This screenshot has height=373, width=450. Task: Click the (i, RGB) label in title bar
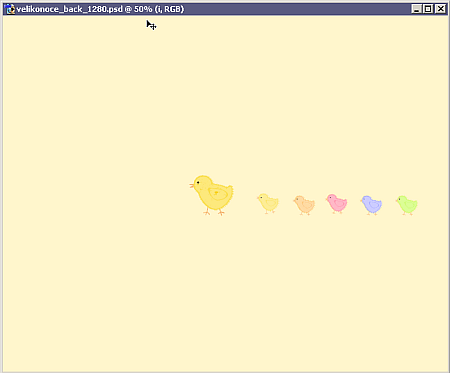[x=169, y=9]
